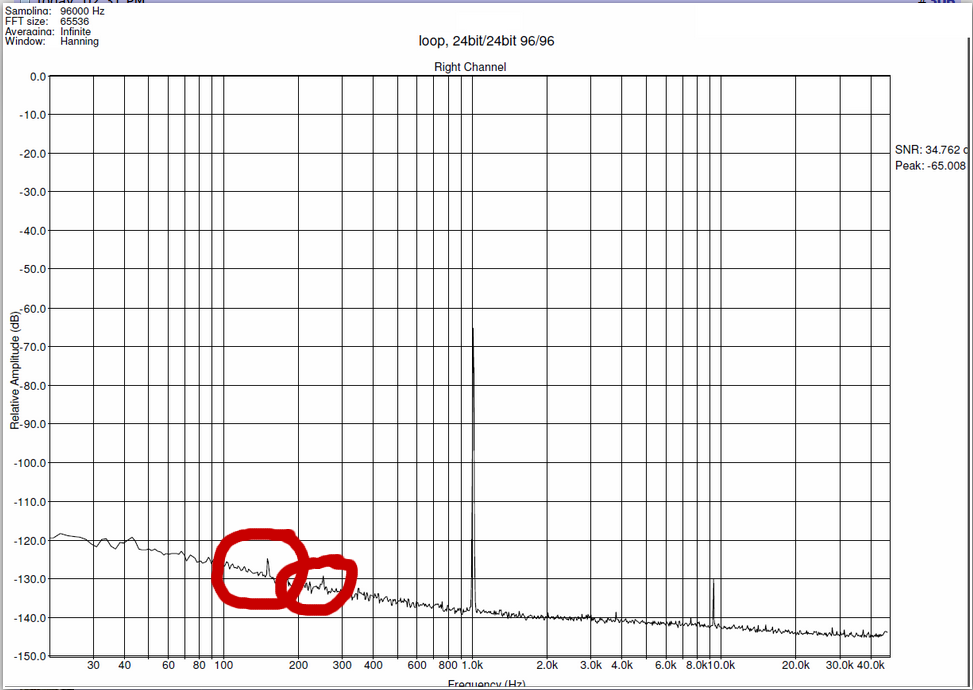
Task: Click the -10.0 amplitude axis label
Action: (33, 115)
